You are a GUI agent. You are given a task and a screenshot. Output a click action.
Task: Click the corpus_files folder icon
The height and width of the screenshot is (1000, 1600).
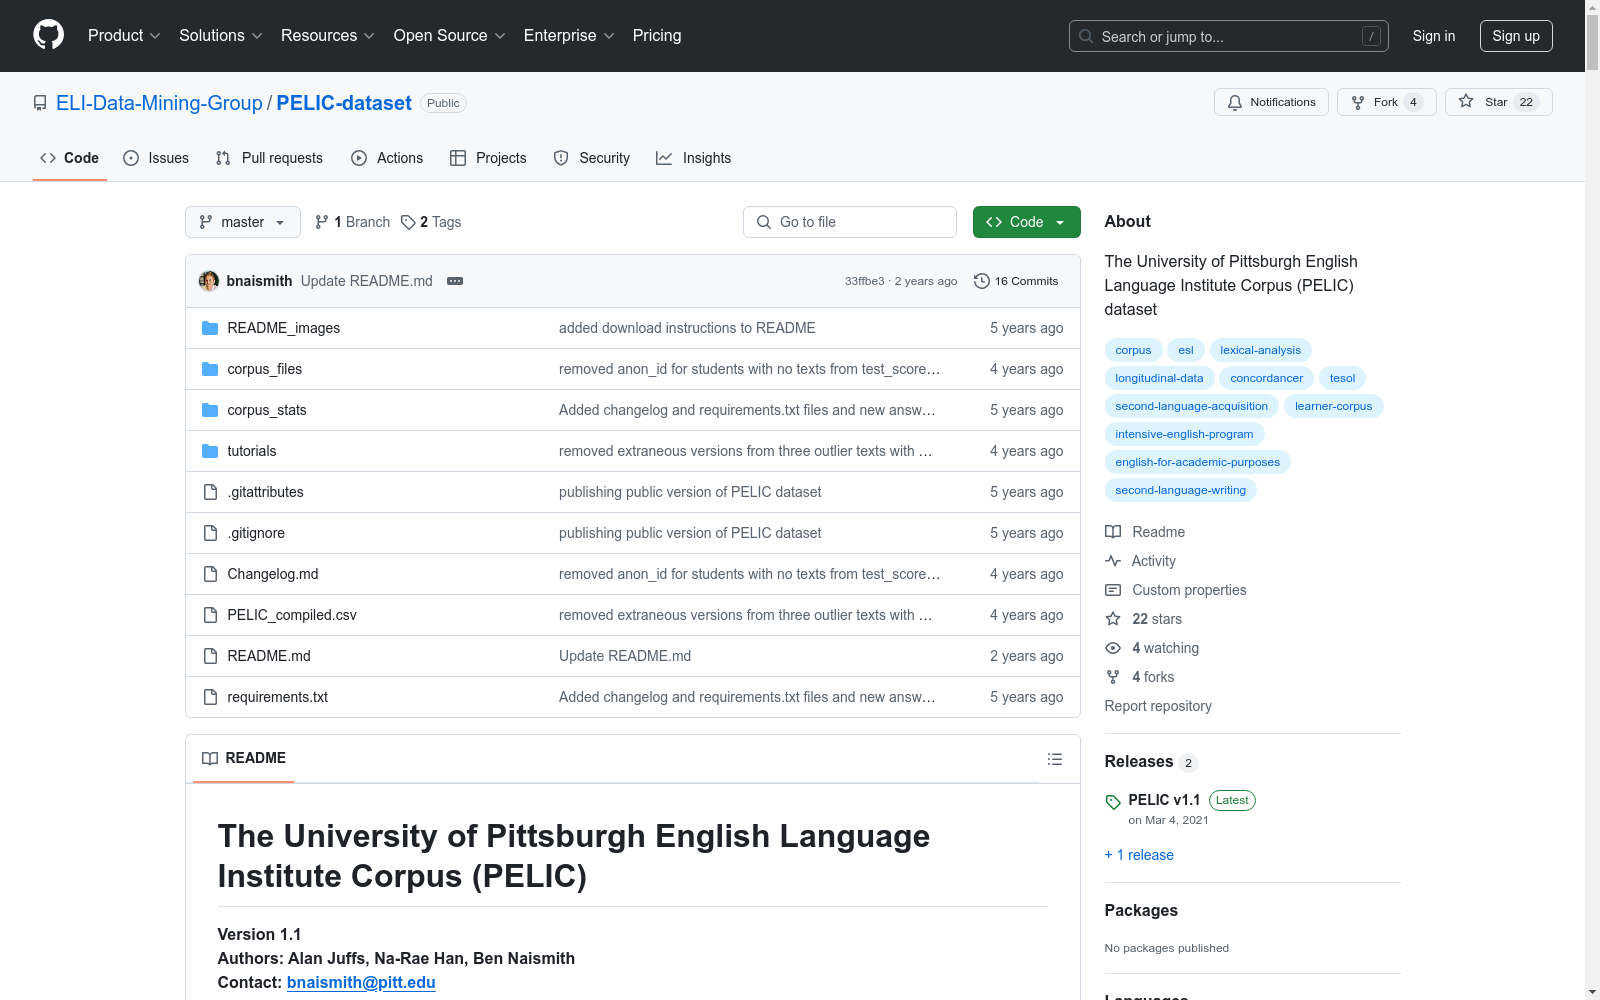pyautogui.click(x=210, y=369)
